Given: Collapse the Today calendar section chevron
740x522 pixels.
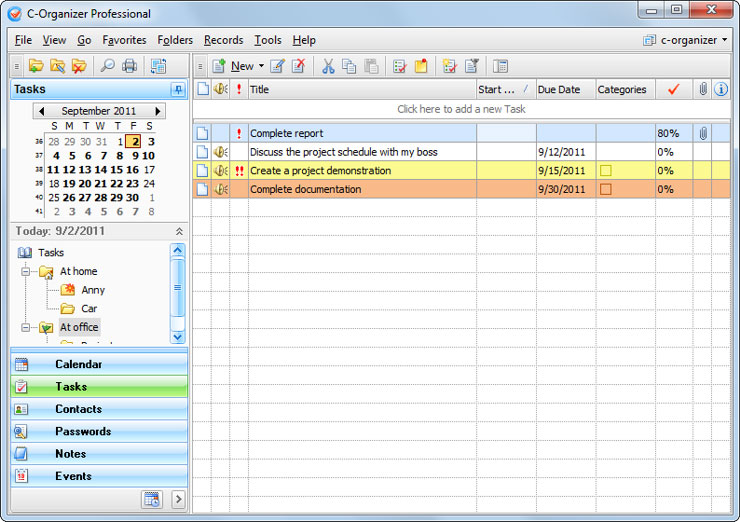Looking at the screenshot, I should 179,231.
